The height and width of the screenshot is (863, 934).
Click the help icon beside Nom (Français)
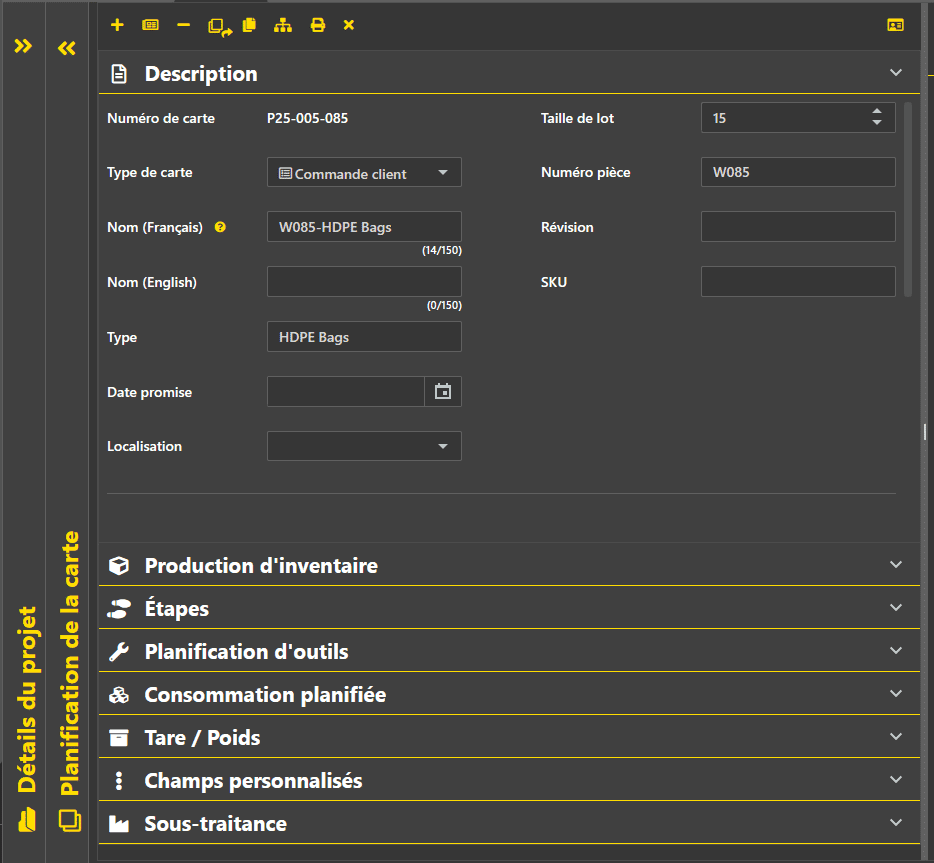click(220, 227)
